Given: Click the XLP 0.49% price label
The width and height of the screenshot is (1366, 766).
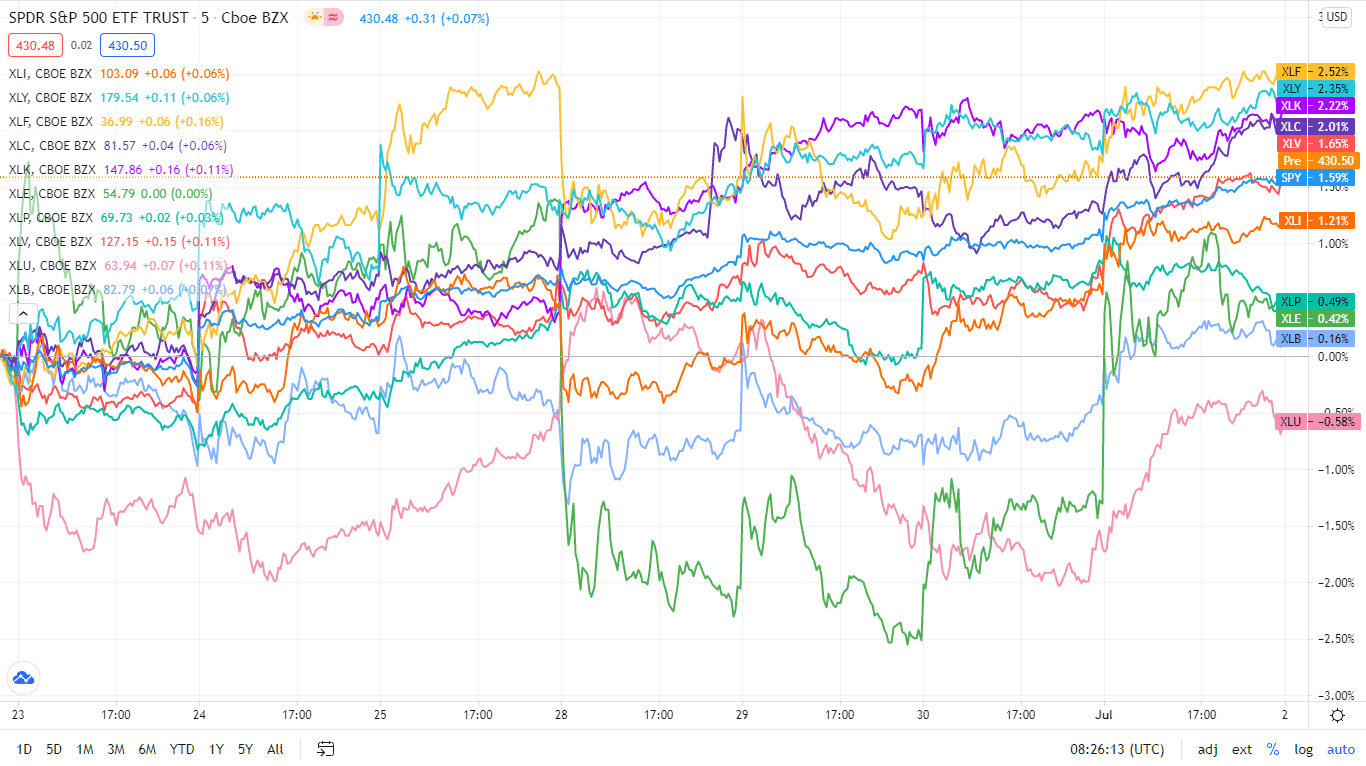Looking at the screenshot, I should coord(1315,302).
